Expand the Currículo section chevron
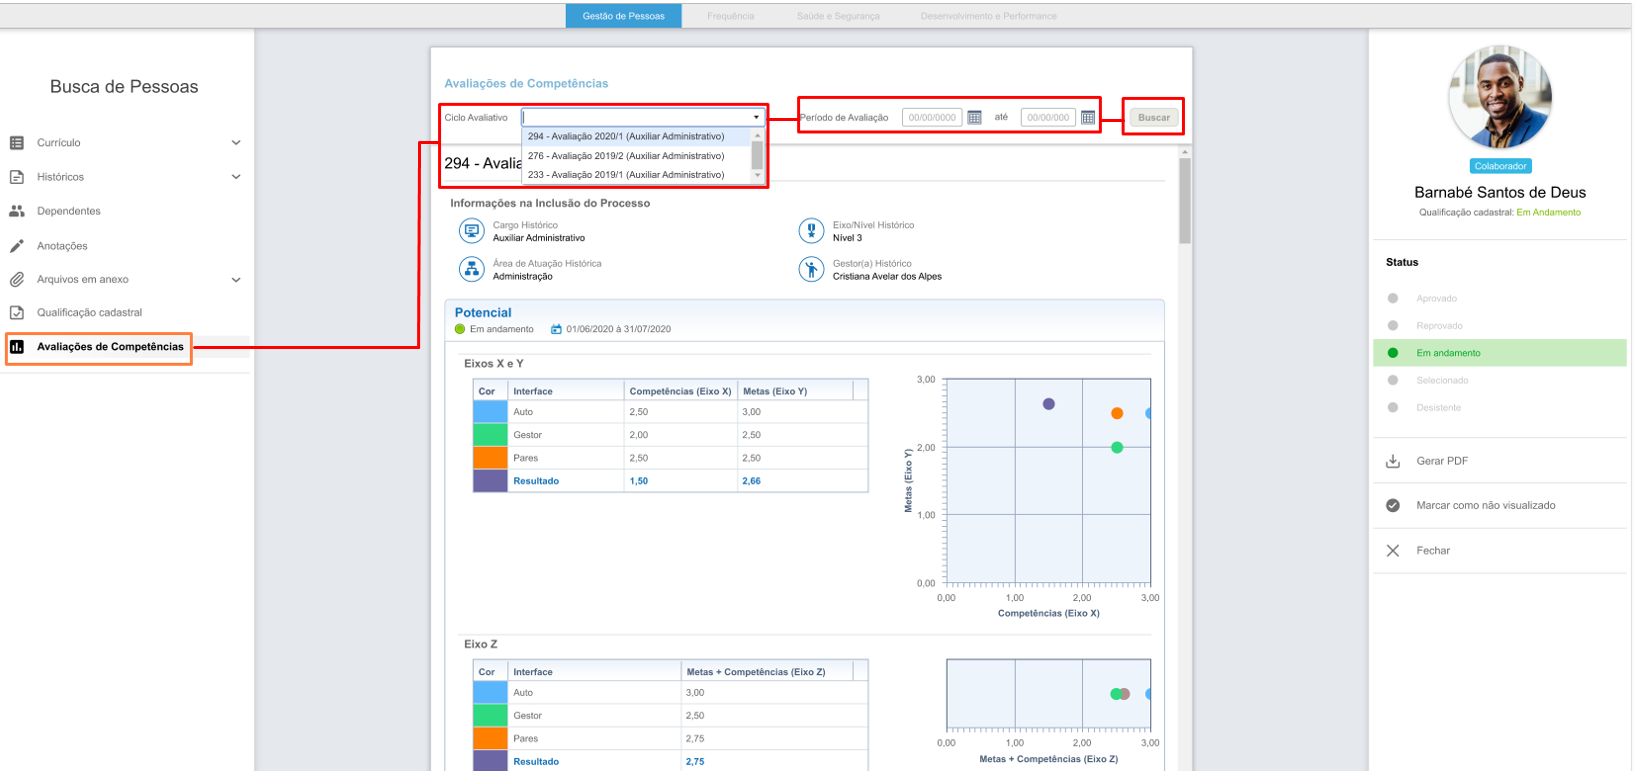 tap(236, 143)
